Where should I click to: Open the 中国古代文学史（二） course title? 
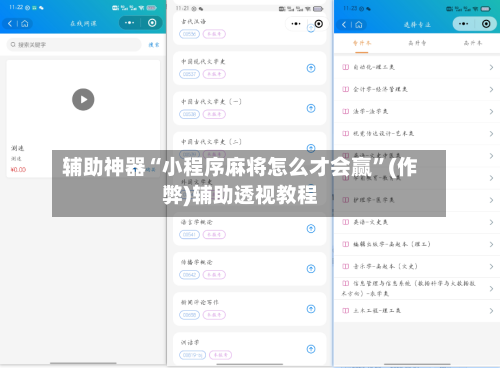tap(211, 142)
